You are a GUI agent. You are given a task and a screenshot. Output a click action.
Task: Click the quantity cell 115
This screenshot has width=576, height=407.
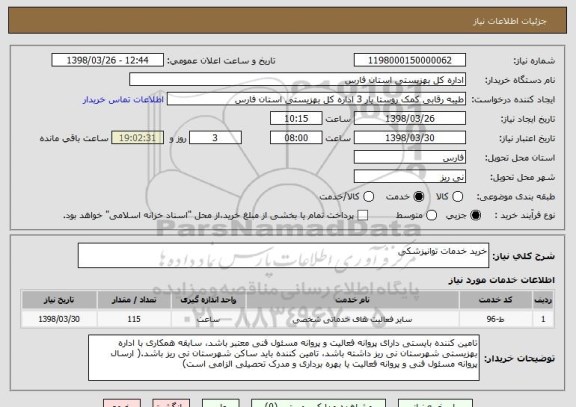(134, 319)
